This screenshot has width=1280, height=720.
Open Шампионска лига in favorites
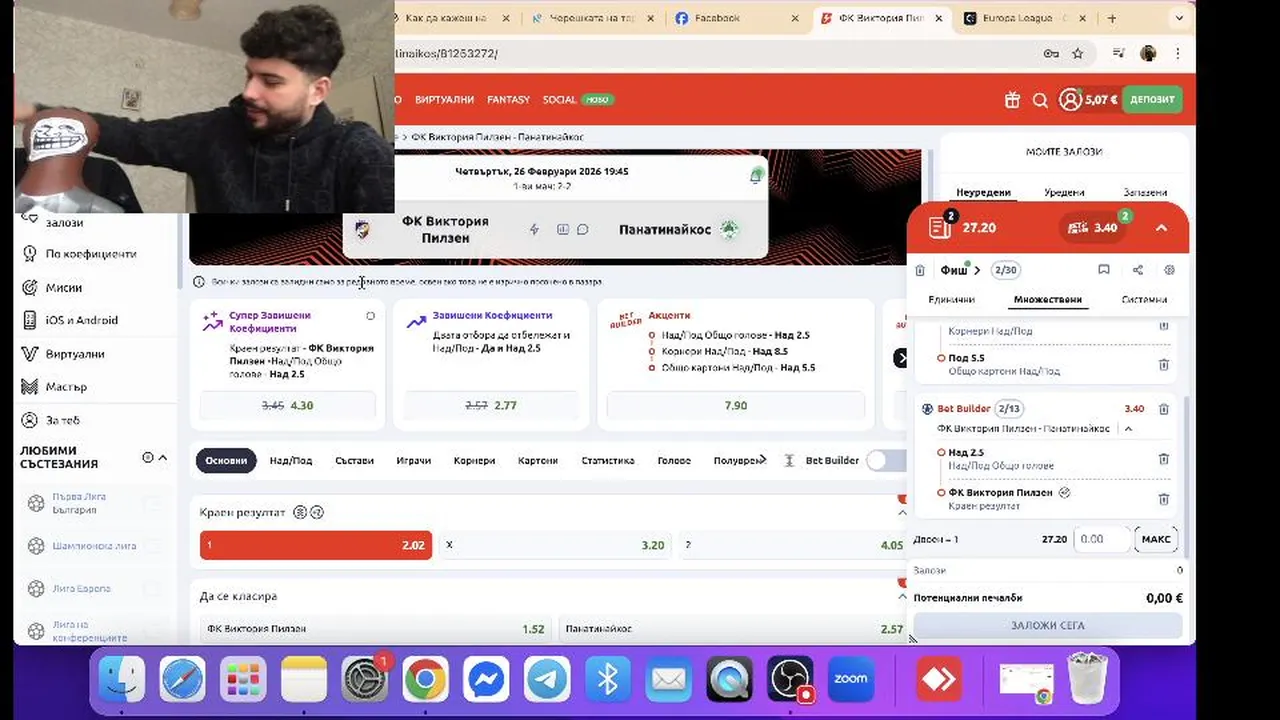click(94, 546)
